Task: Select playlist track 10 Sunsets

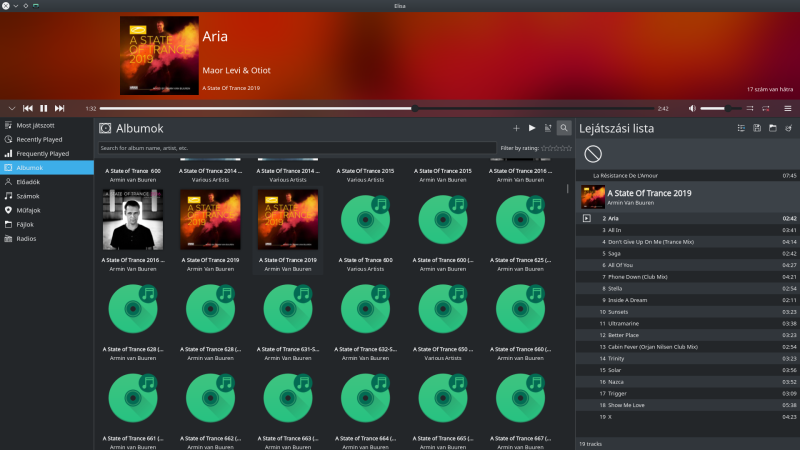Action: (687, 312)
